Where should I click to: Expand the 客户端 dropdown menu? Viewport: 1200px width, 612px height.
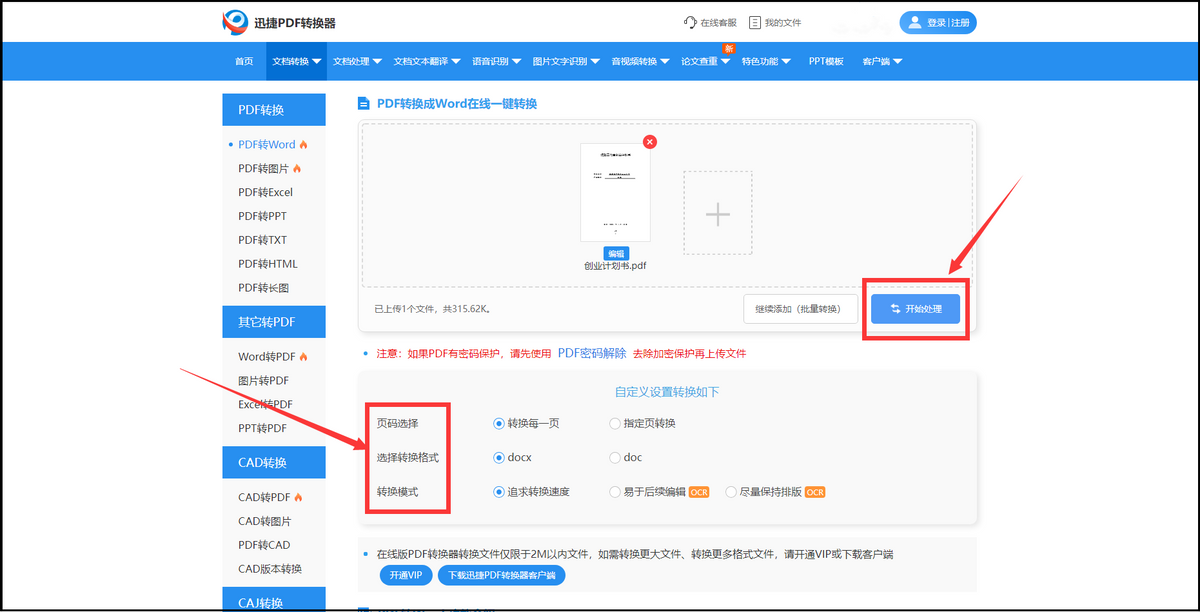882,61
